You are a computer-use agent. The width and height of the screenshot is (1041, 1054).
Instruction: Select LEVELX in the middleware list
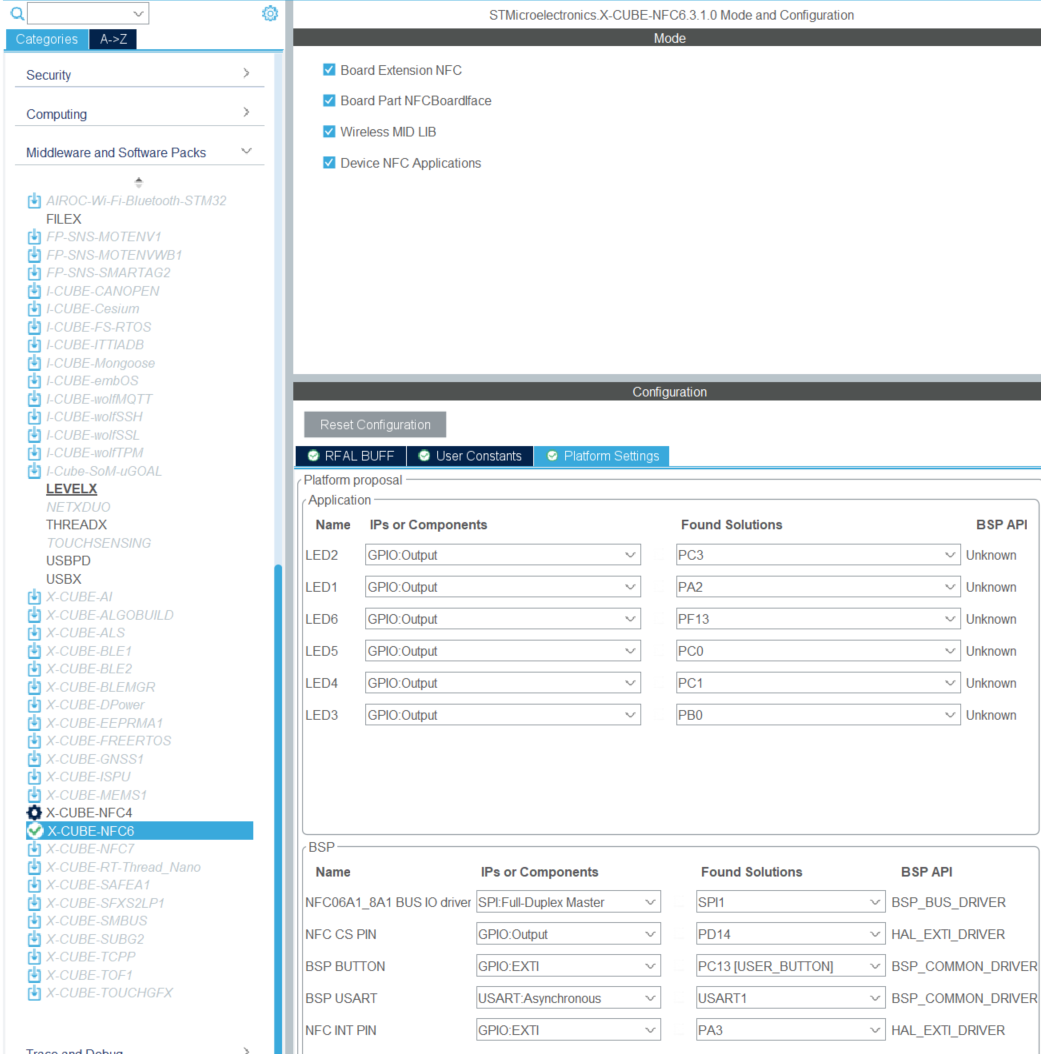click(71, 489)
